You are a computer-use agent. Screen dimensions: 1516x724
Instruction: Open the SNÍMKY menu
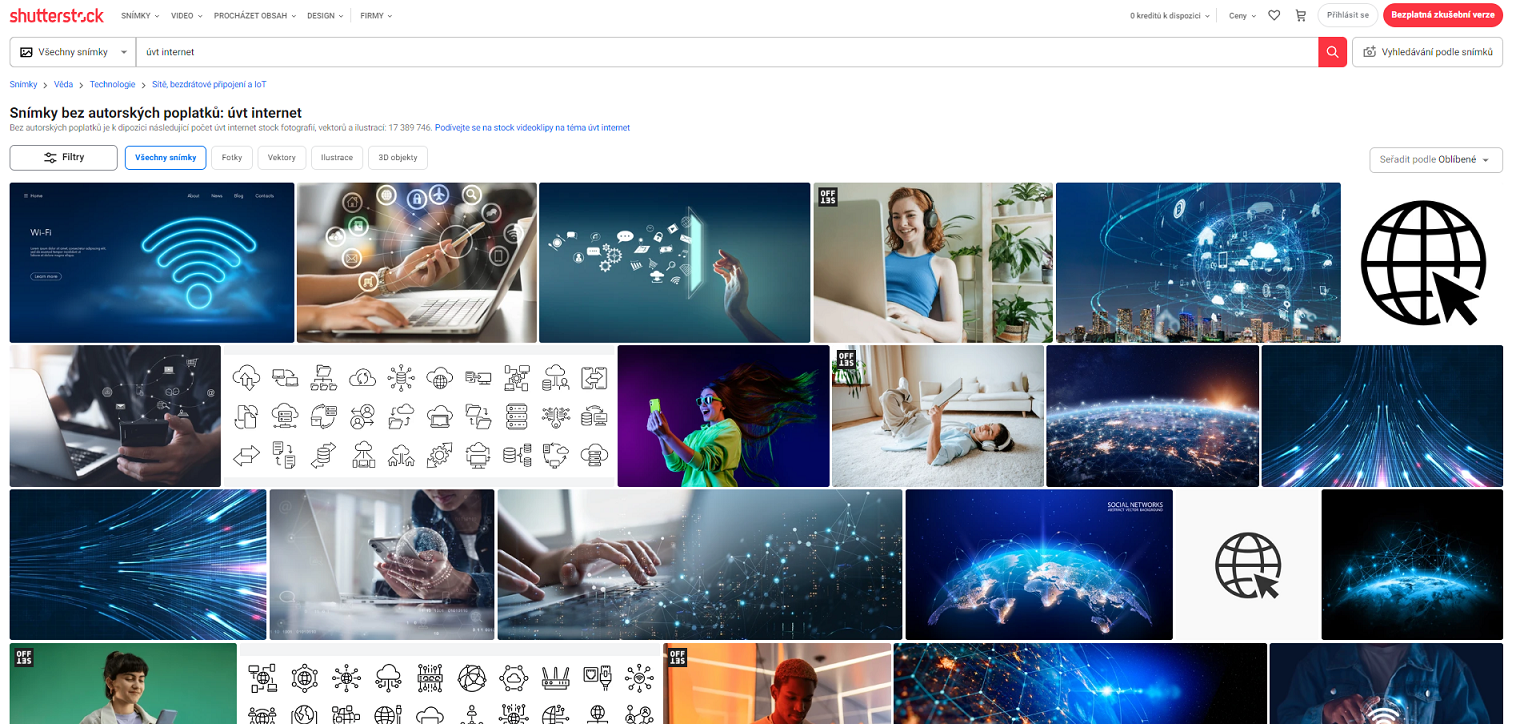(x=139, y=15)
